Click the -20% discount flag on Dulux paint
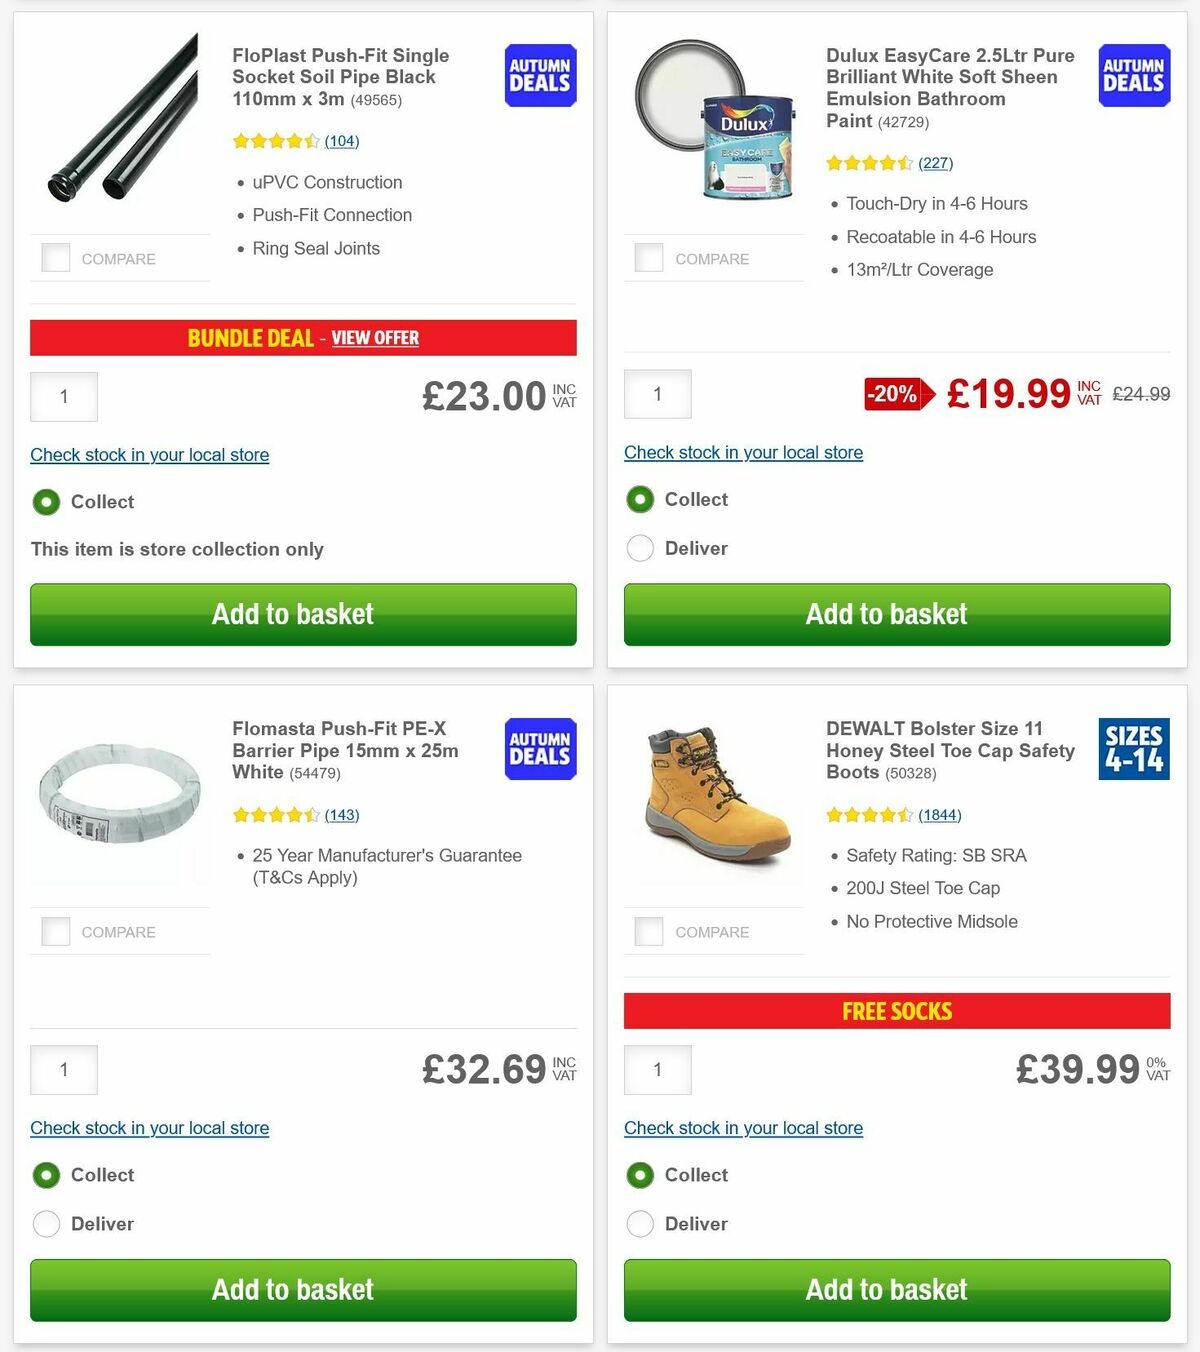This screenshot has height=1352, width=1200. point(893,394)
